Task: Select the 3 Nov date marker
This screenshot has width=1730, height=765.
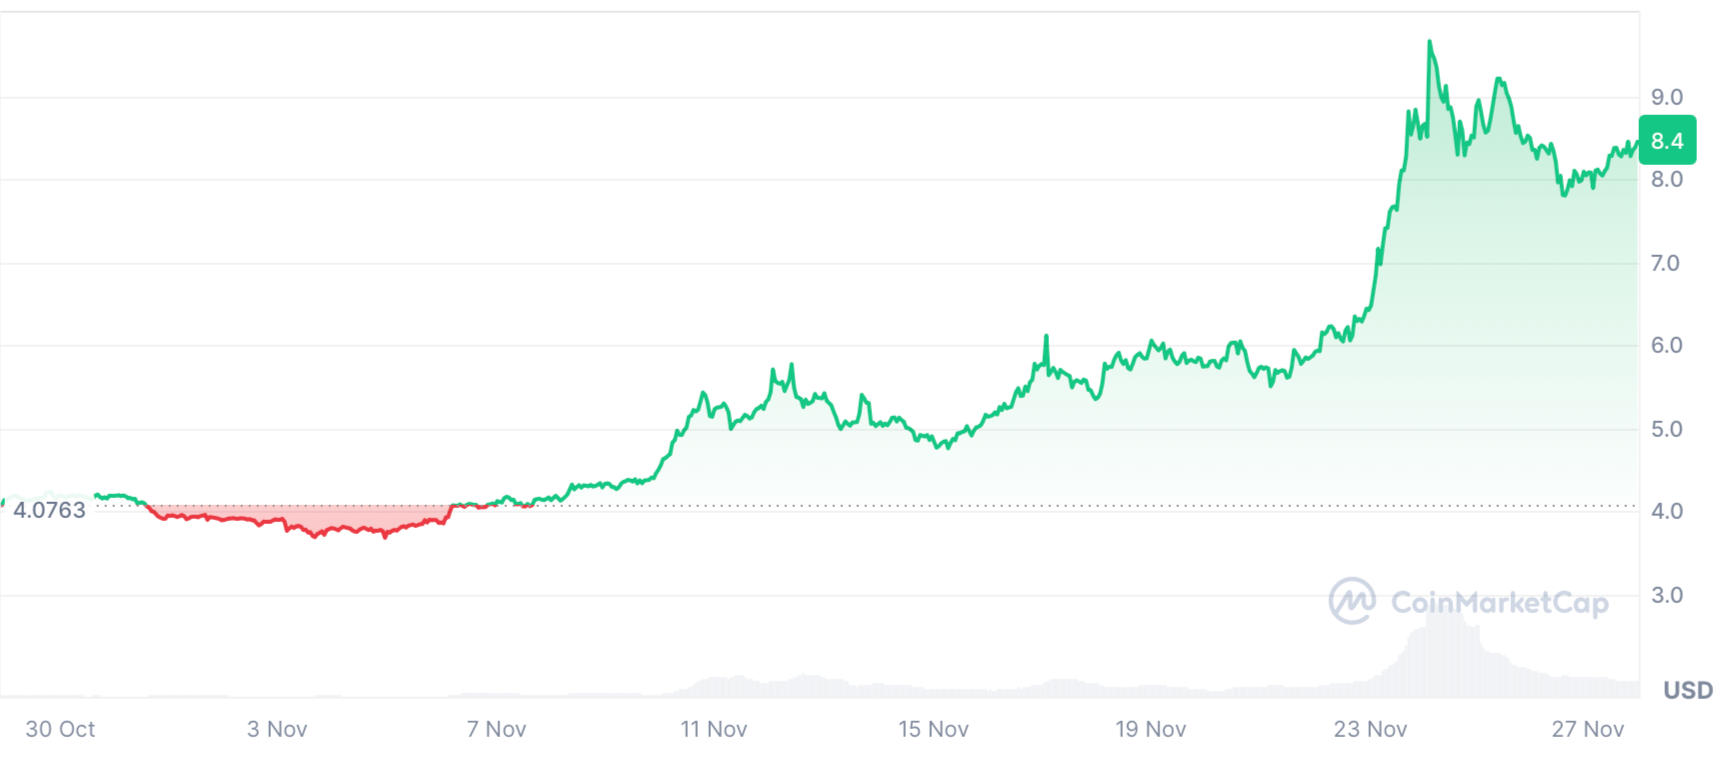Action: (x=277, y=729)
